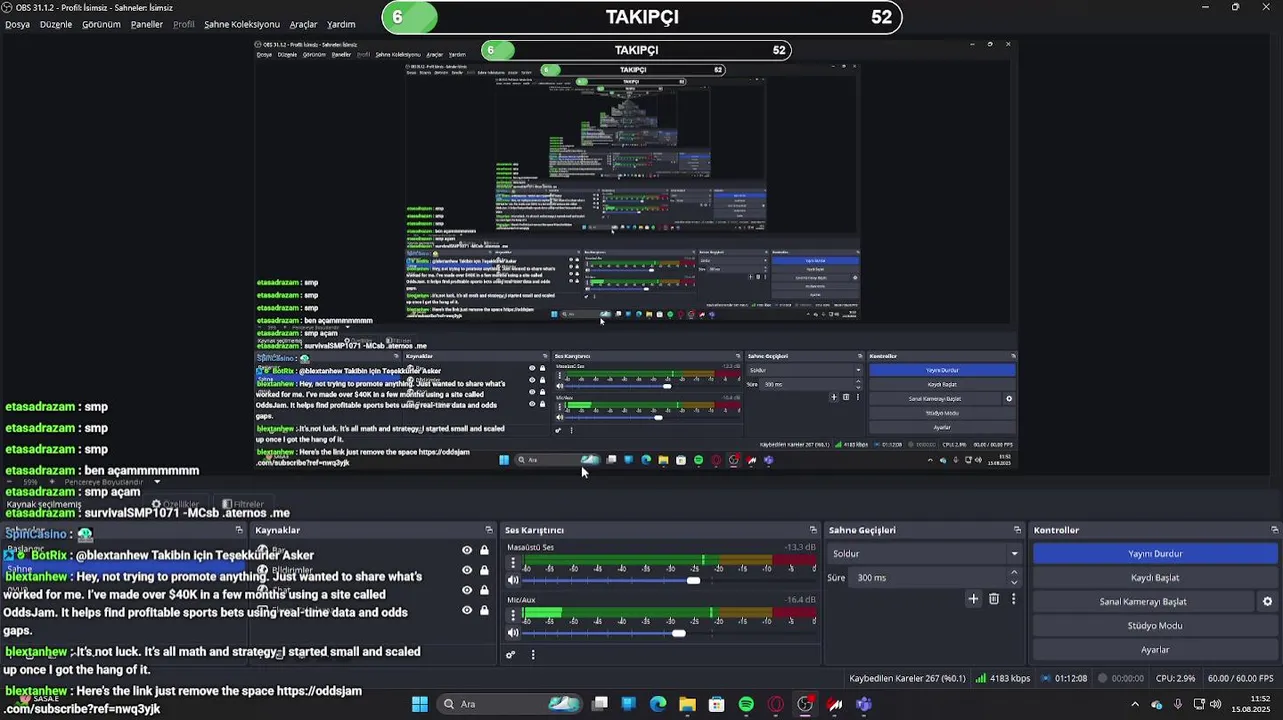The image size is (1283, 720).
Task: Open Düzenle menu
Action: click(56, 24)
